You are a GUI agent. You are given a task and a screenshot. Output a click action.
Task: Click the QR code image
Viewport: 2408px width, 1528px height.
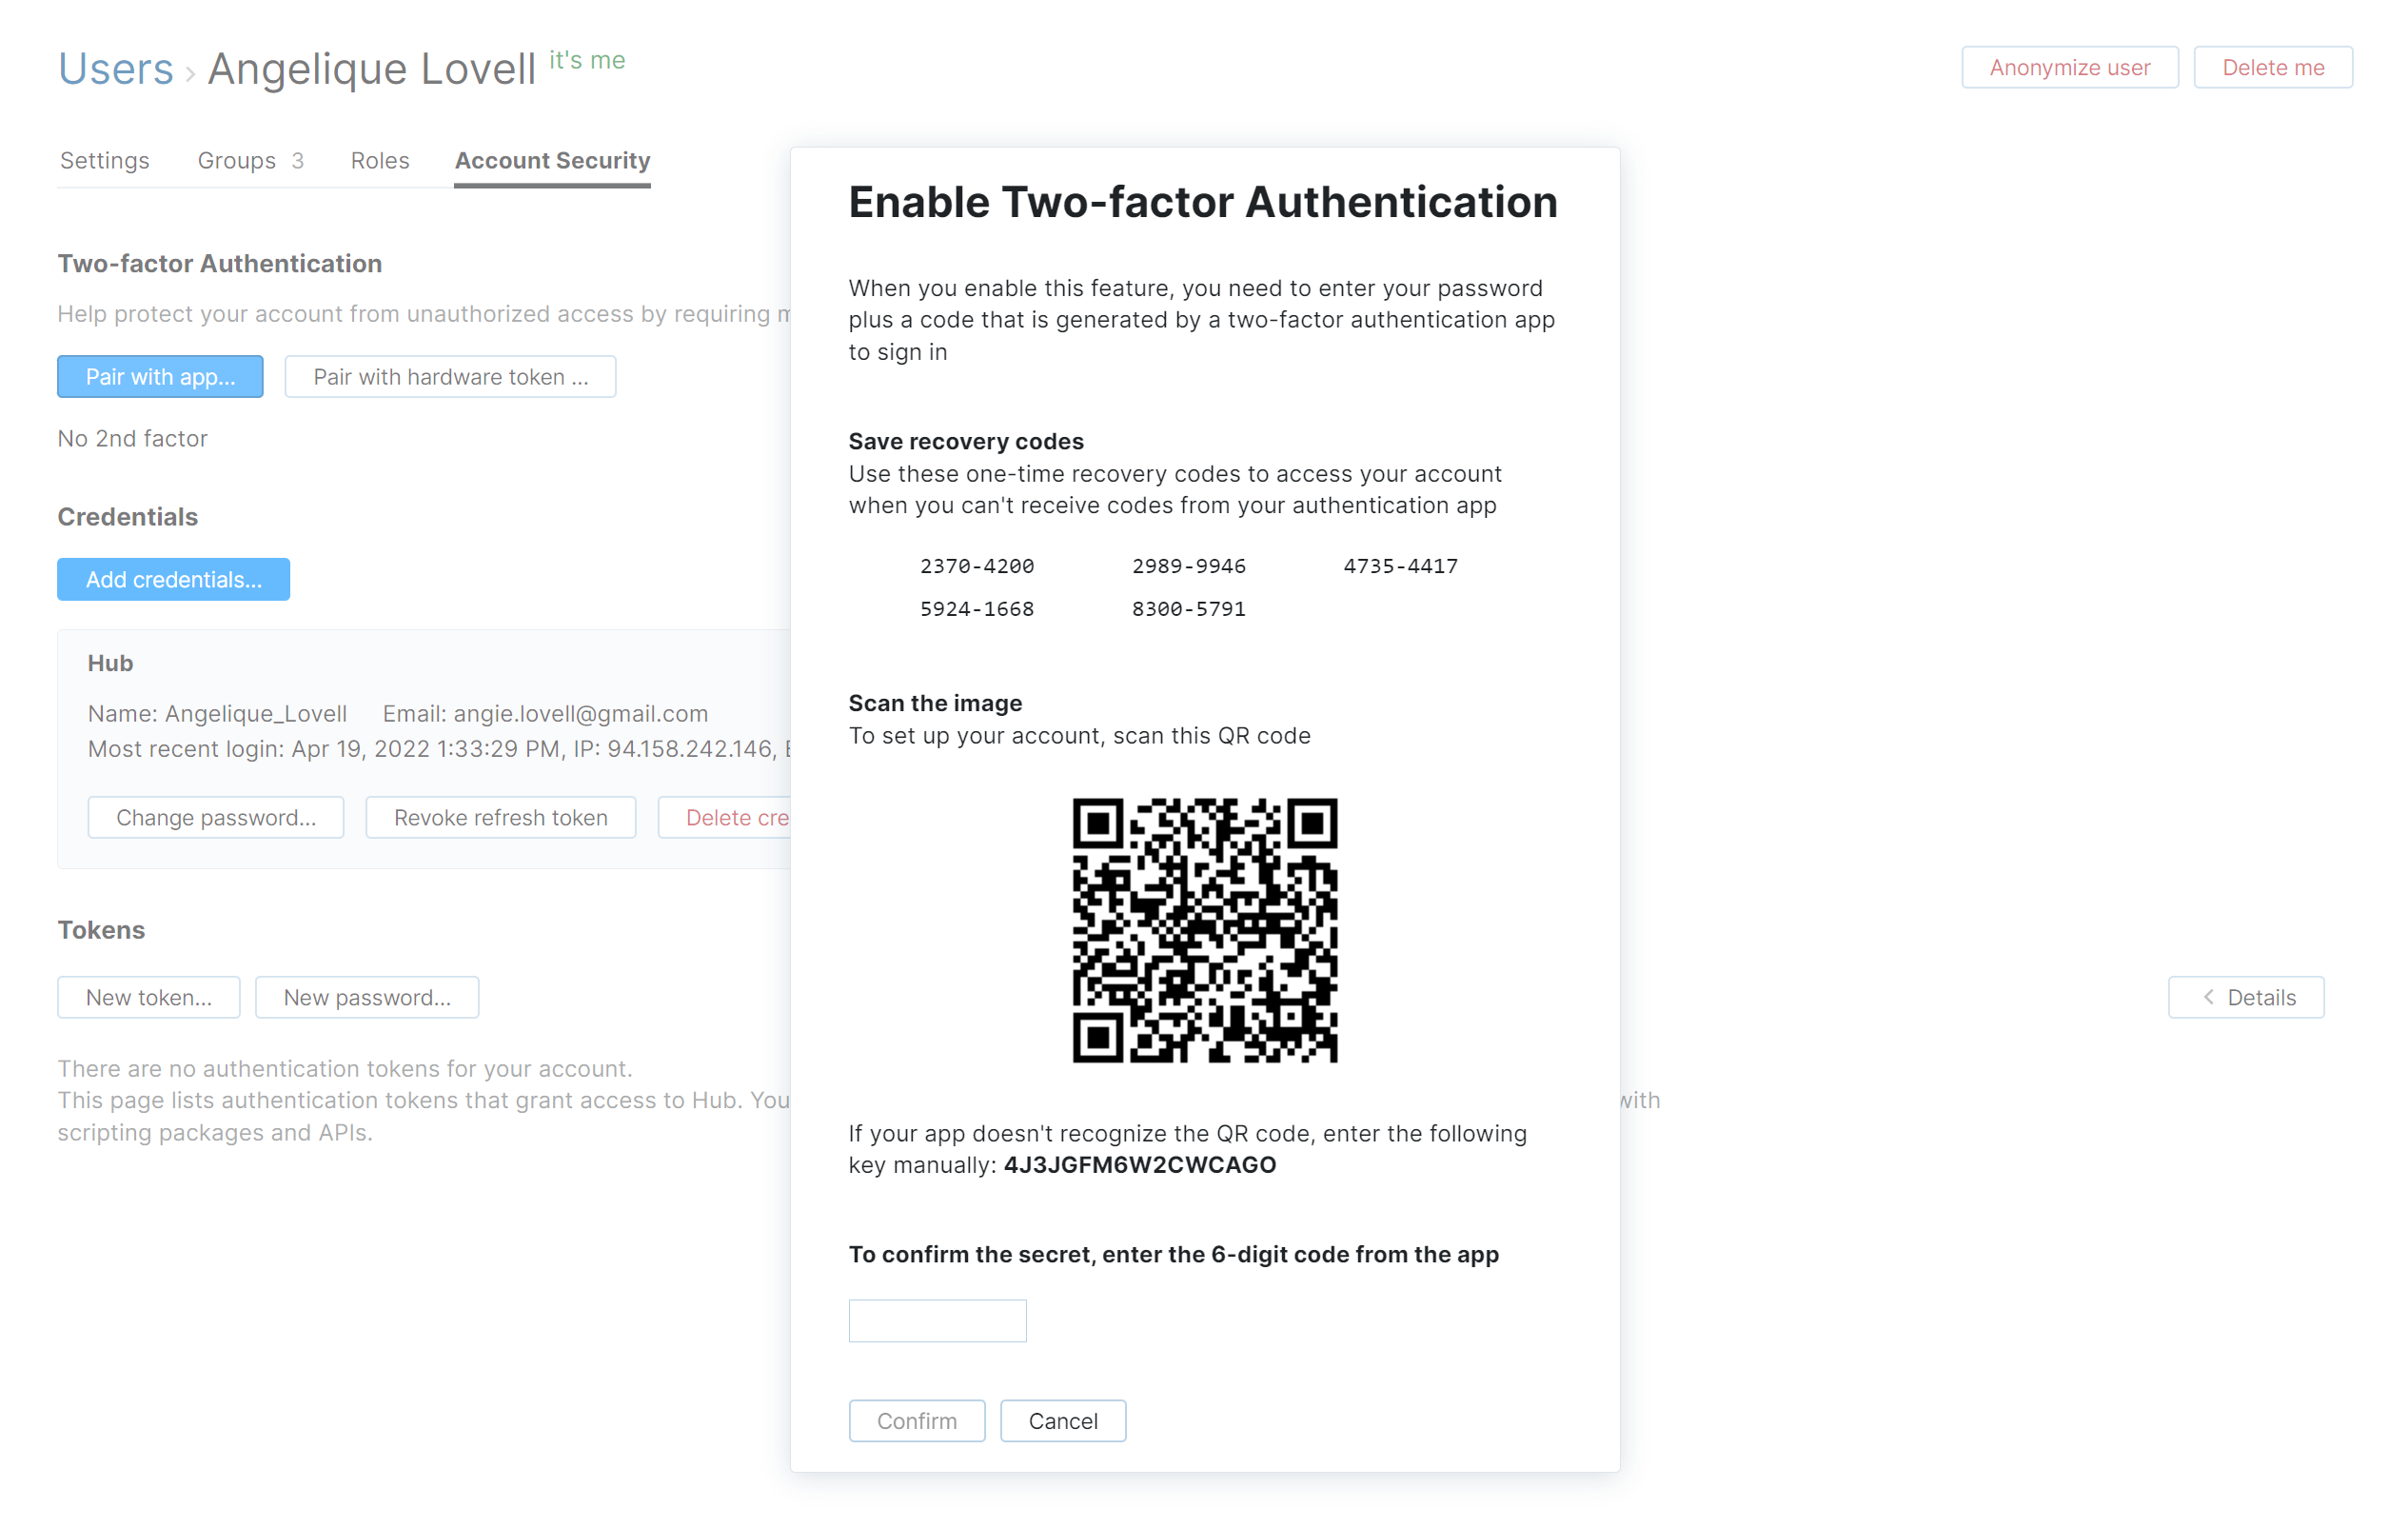point(1204,929)
